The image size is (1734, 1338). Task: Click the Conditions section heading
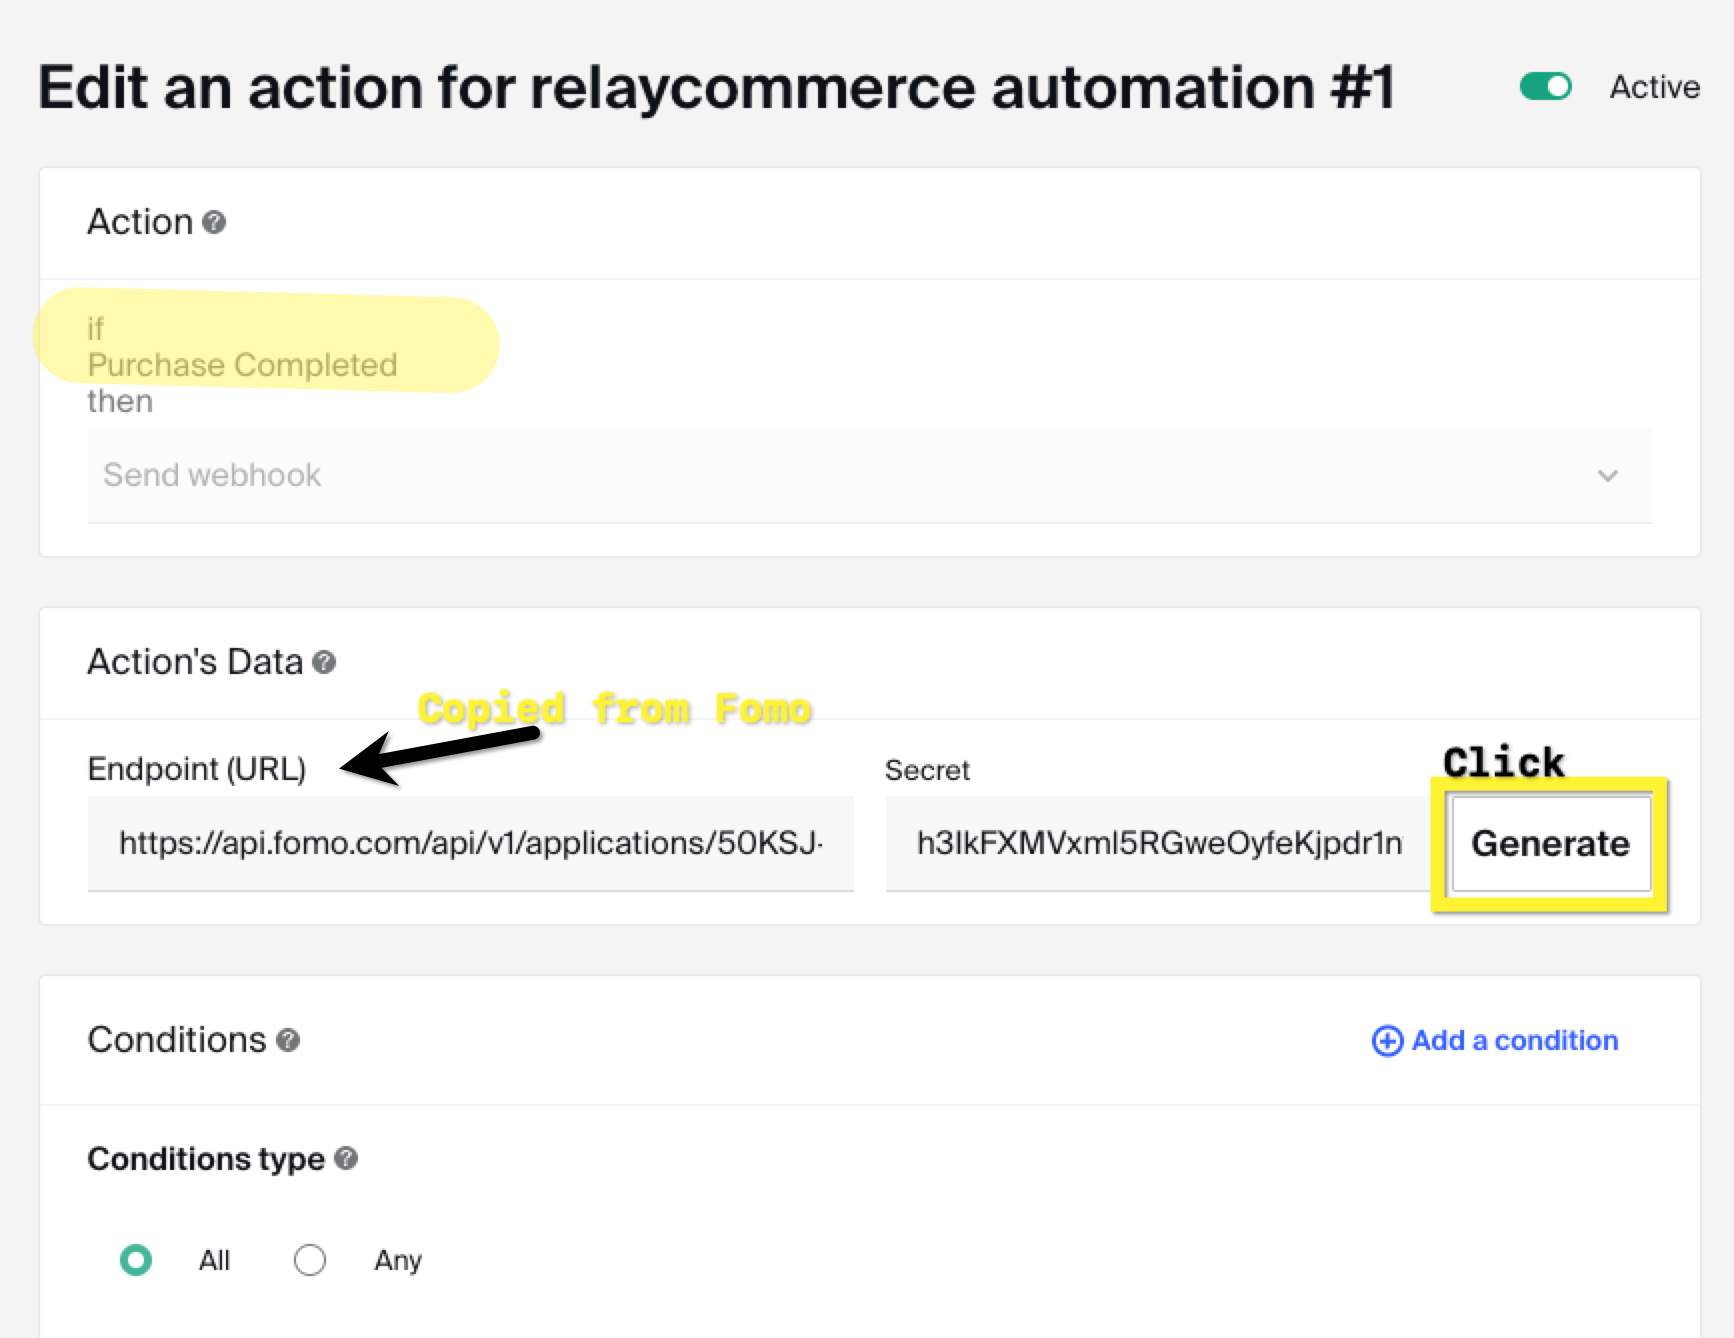click(x=177, y=1040)
